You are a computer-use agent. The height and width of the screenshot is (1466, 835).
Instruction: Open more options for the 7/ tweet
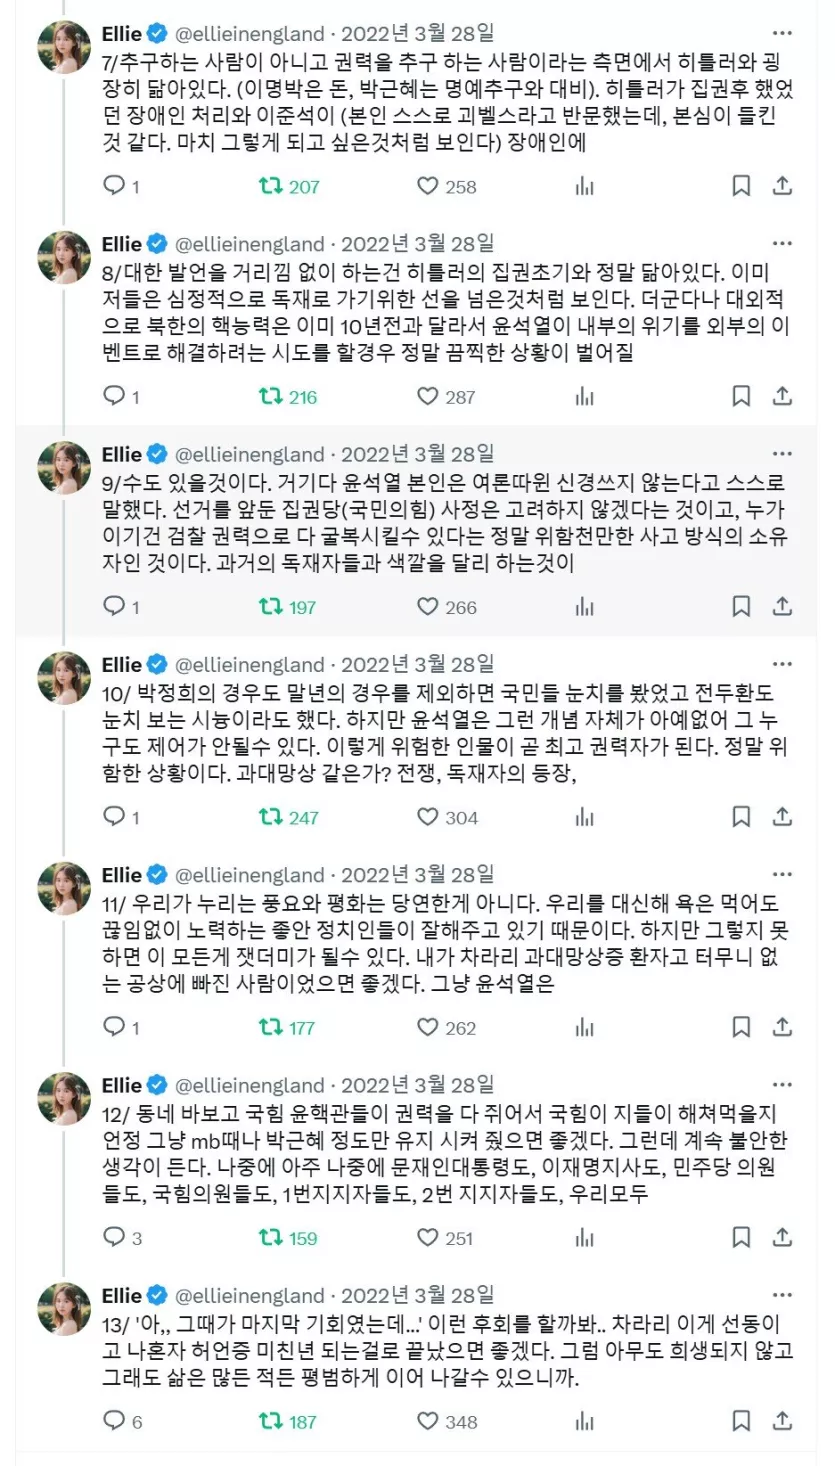(782, 34)
